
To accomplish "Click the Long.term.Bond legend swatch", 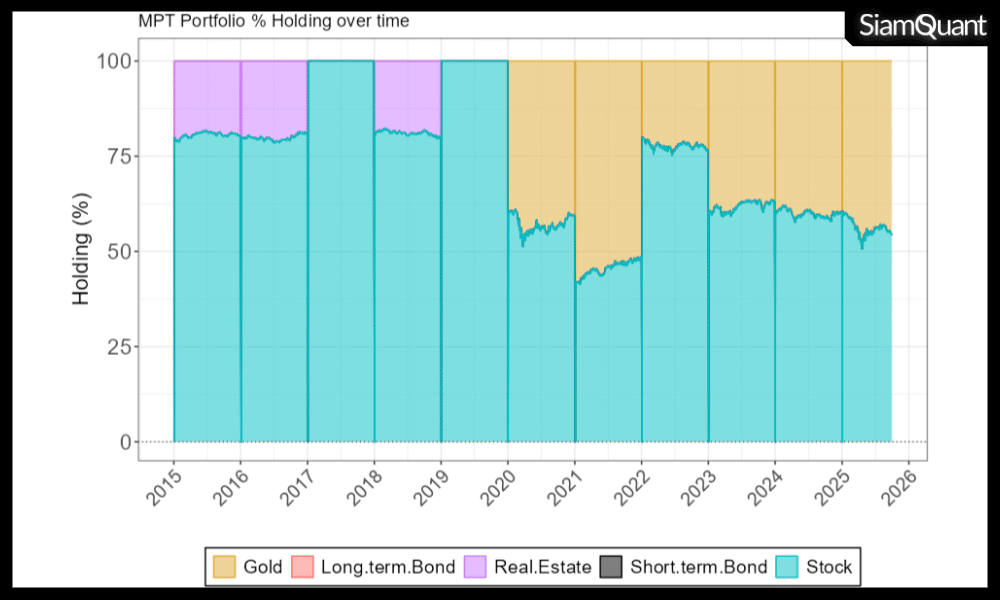I will pos(303,567).
